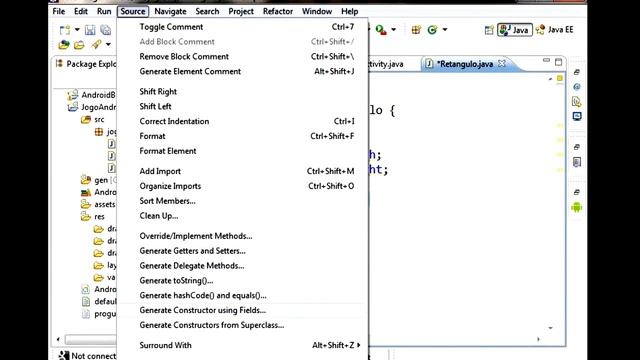Screen dimensions: 640x360
Task: Open the File menu
Action: [59, 11]
